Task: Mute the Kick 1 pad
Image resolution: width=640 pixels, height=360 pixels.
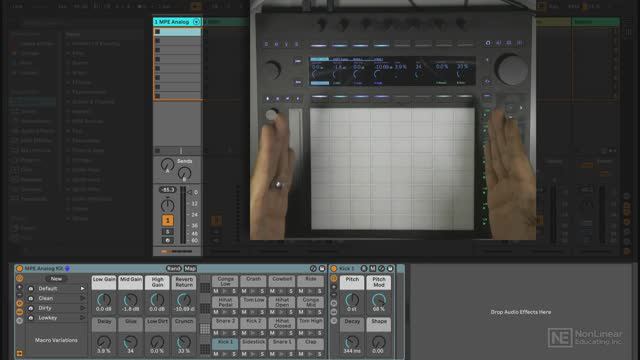Action: pos(216,354)
